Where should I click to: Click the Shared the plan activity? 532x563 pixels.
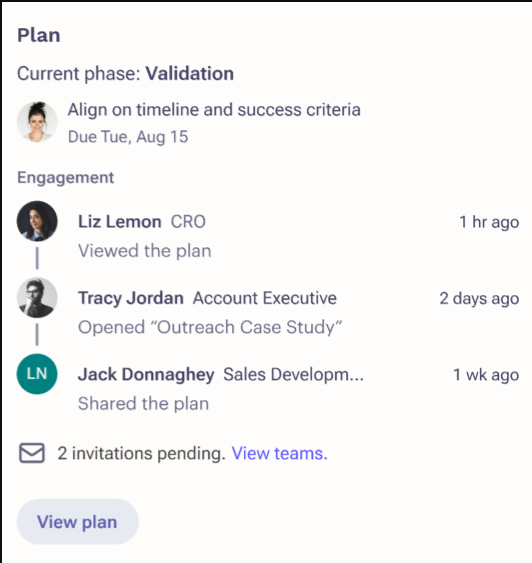[x=144, y=403]
